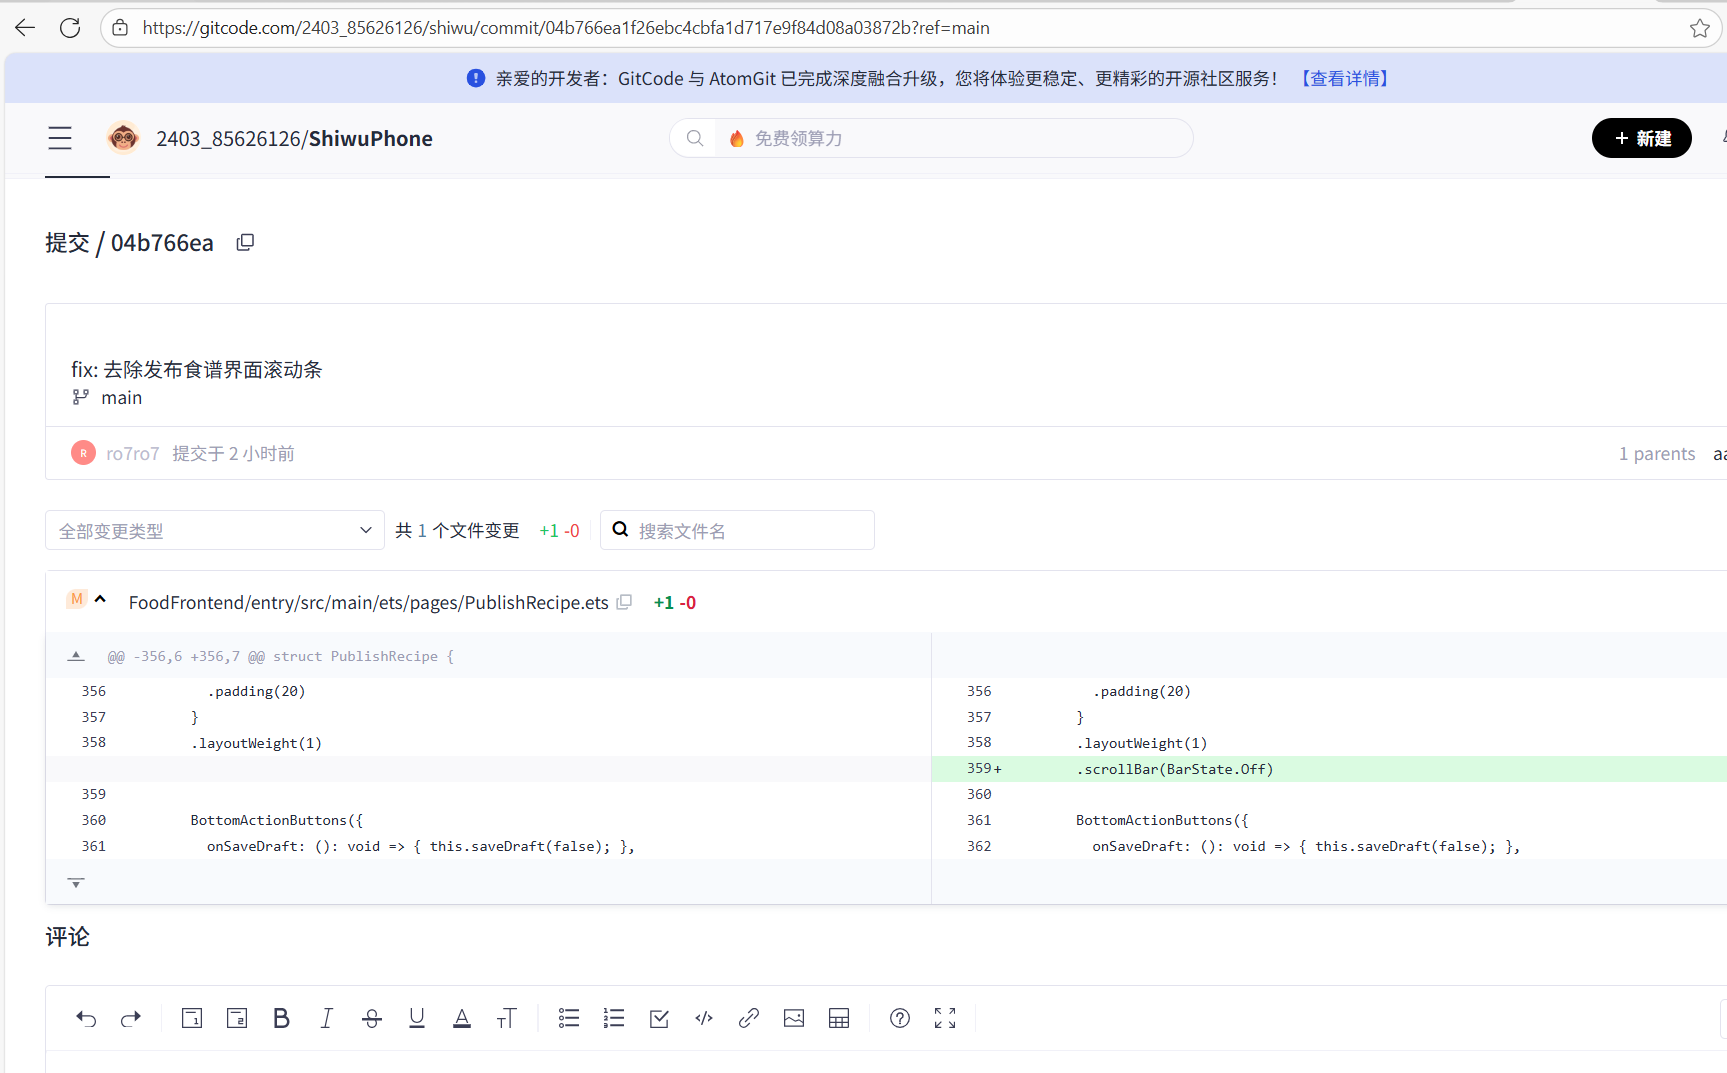The image size is (1727, 1073).
Task: Focus the 搜索文件名 input field
Action: coord(737,530)
